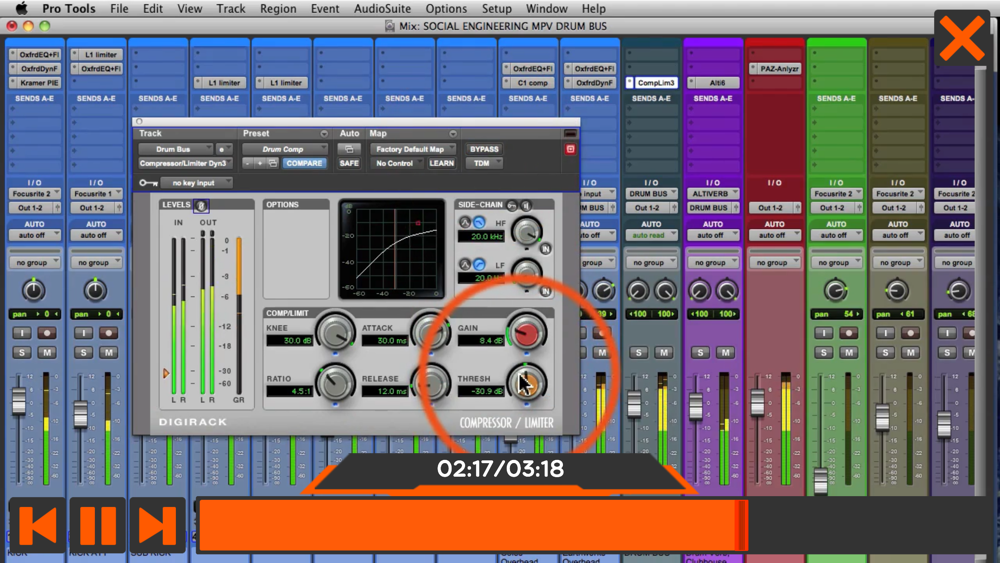Open the Window menu
Screen dimensions: 1000x563
547,8
